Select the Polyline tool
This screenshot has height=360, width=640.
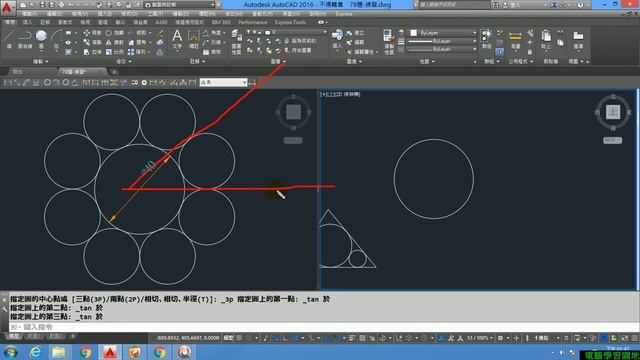25,39
